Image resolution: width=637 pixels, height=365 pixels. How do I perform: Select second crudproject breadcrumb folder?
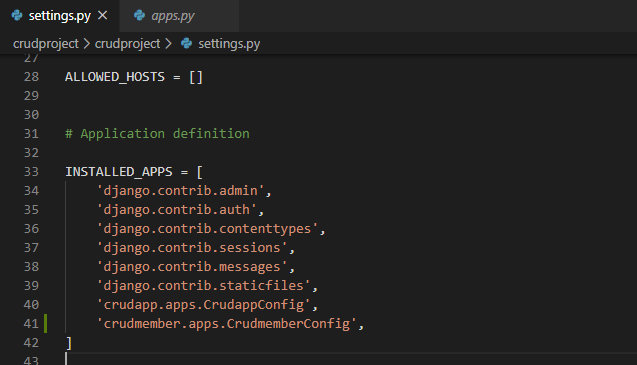[127, 43]
